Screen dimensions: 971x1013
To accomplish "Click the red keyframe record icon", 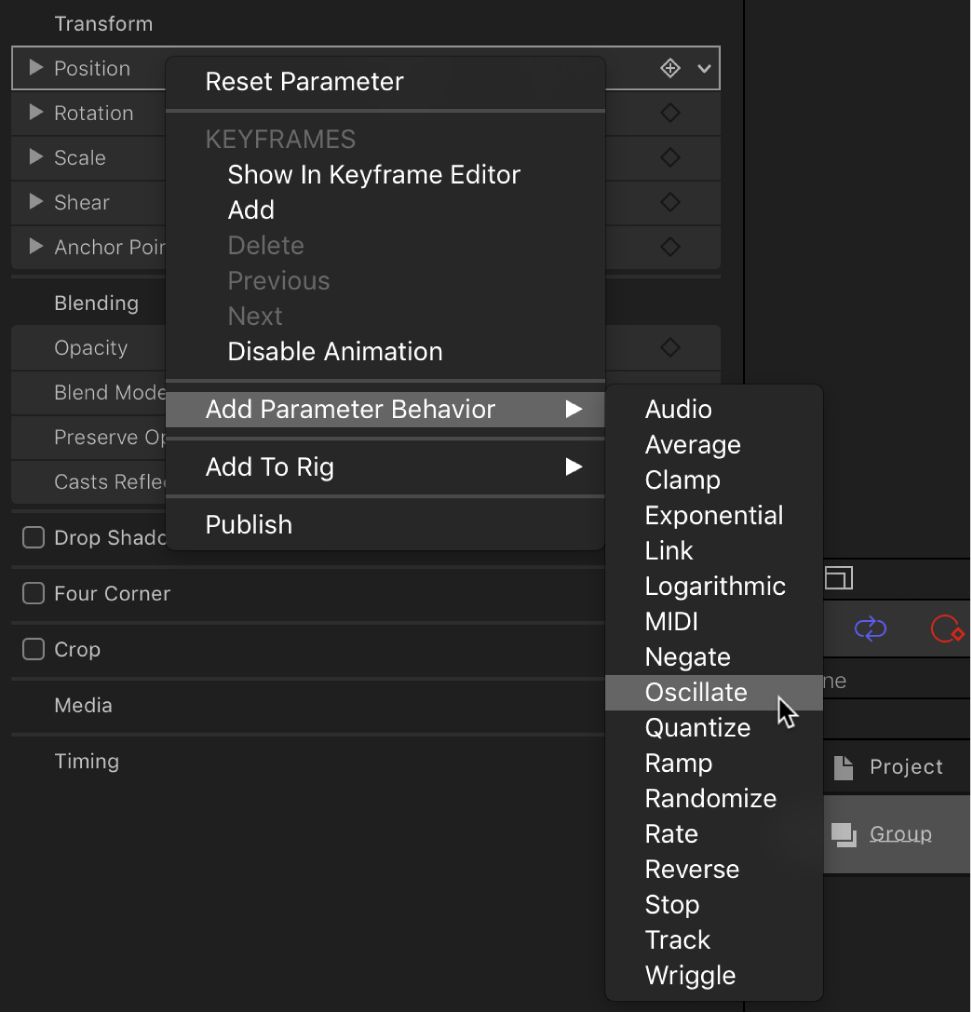I will (947, 629).
